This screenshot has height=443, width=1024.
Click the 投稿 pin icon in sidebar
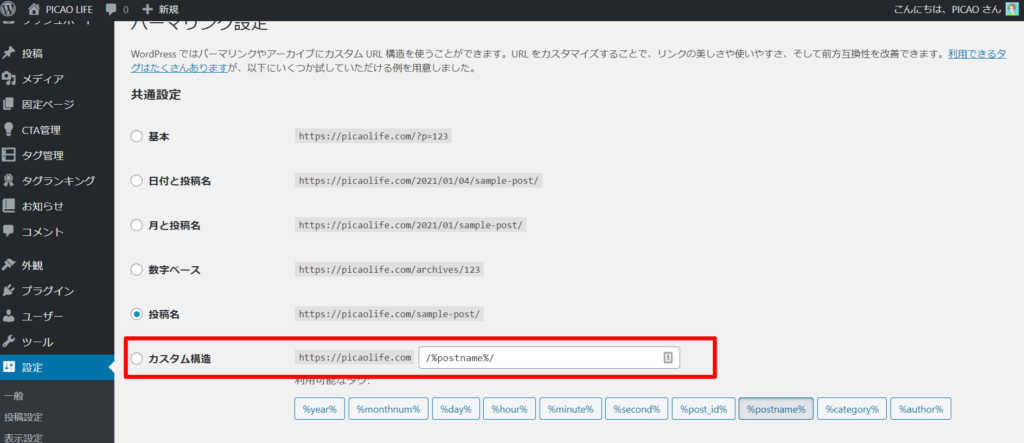click(9, 53)
